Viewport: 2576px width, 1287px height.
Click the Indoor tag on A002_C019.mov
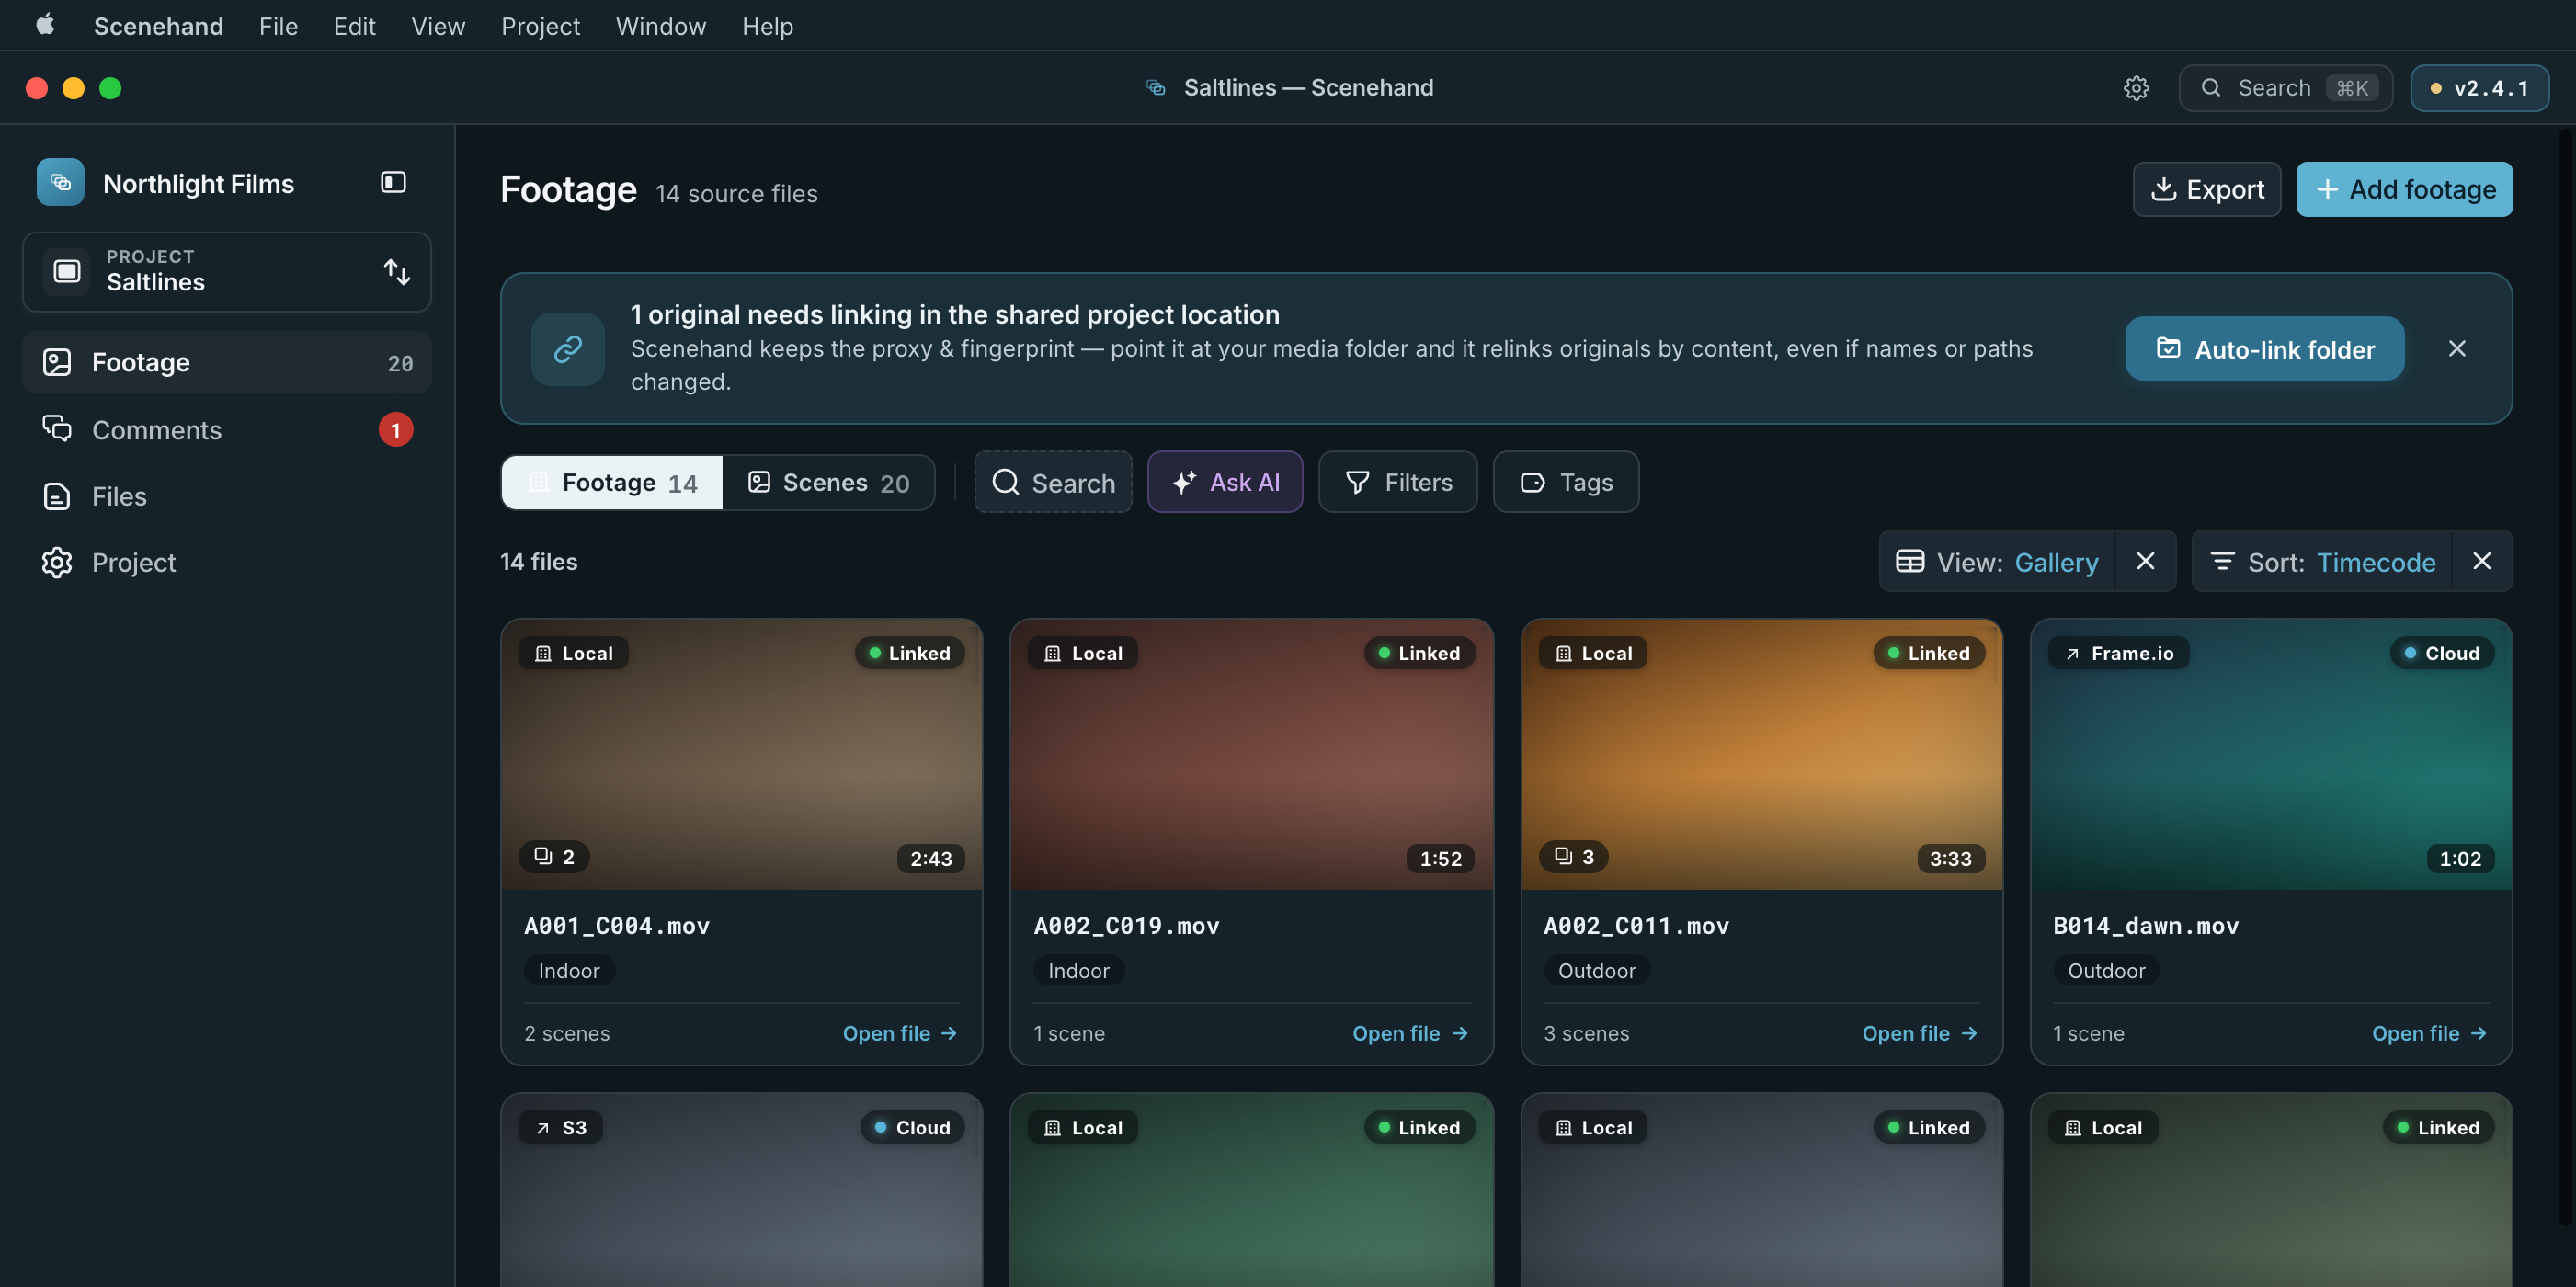coord(1079,970)
